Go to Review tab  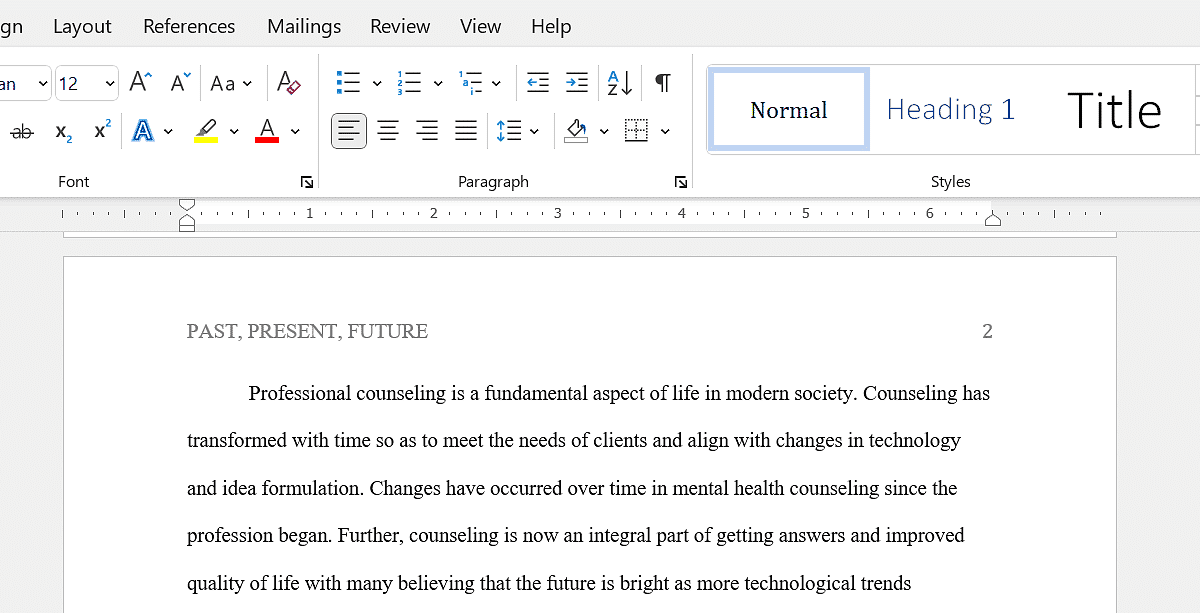[x=400, y=26]
